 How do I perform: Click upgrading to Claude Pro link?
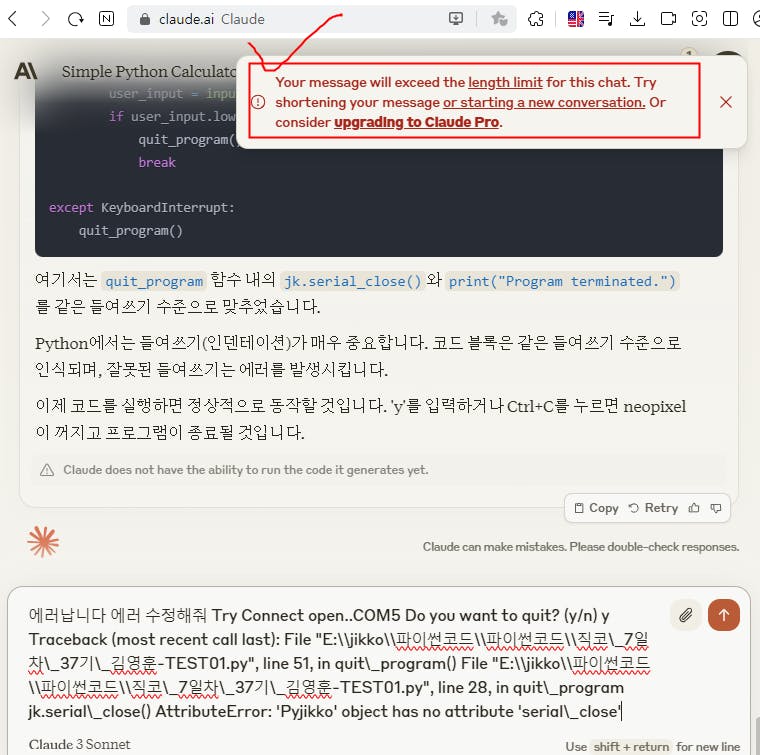(x=416, y=122)
